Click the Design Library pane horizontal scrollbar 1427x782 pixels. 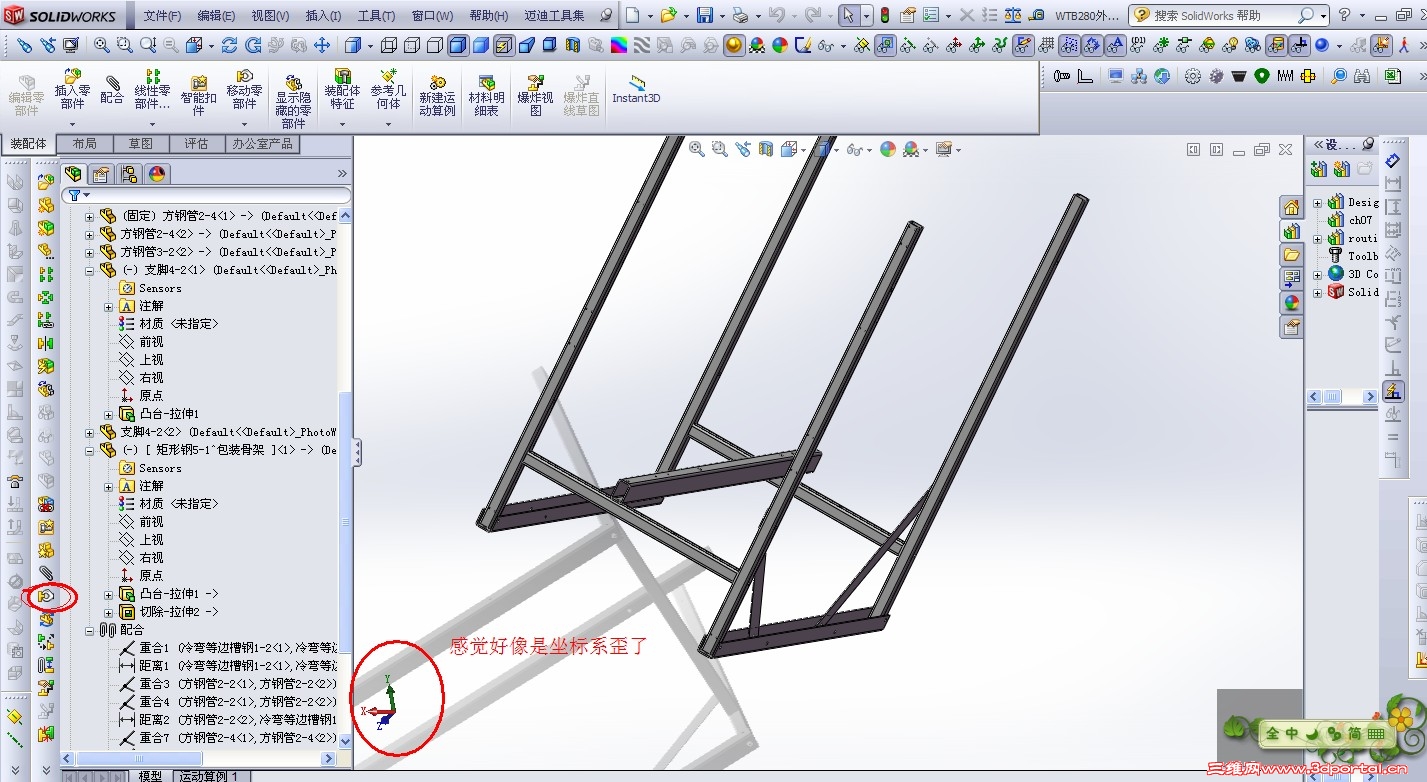(1342, 397)
